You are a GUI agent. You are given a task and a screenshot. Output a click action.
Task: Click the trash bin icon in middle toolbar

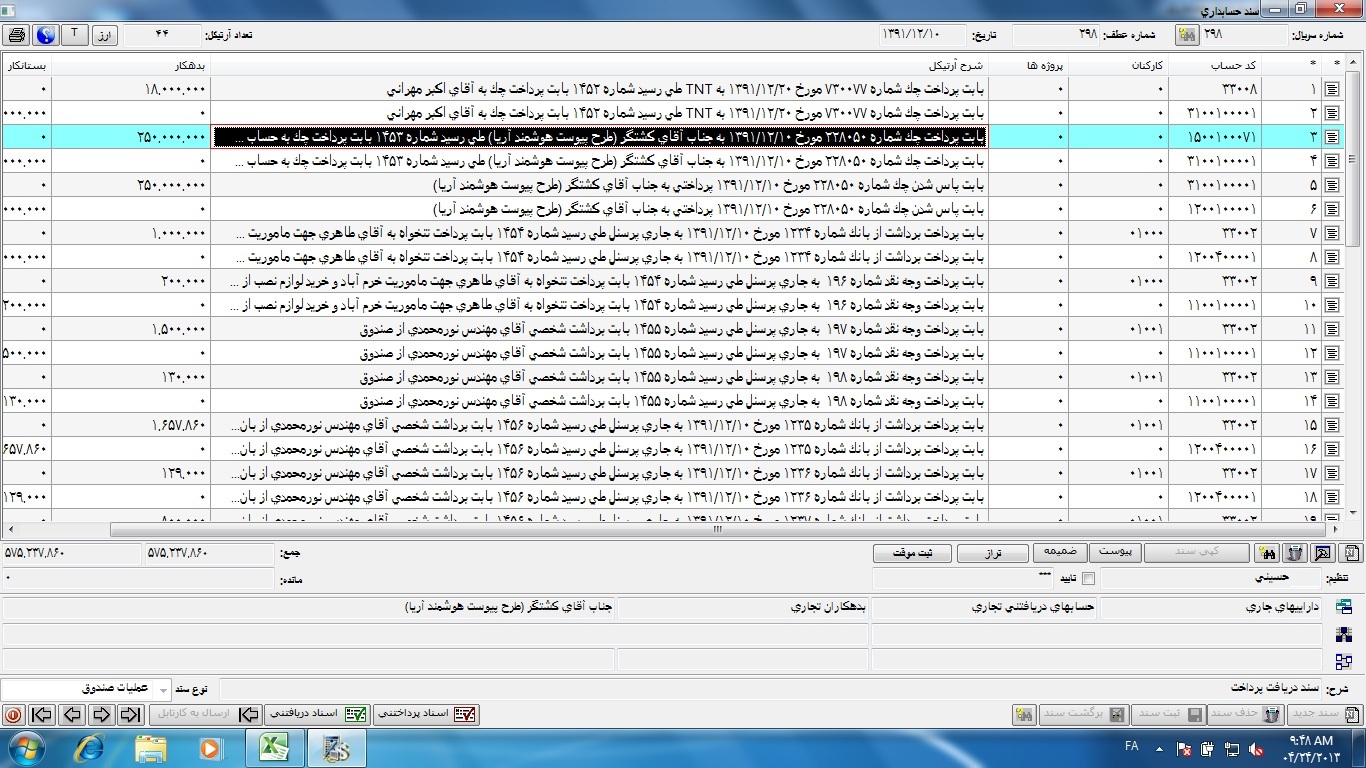pyautogui.click(x=1295, y=553)
